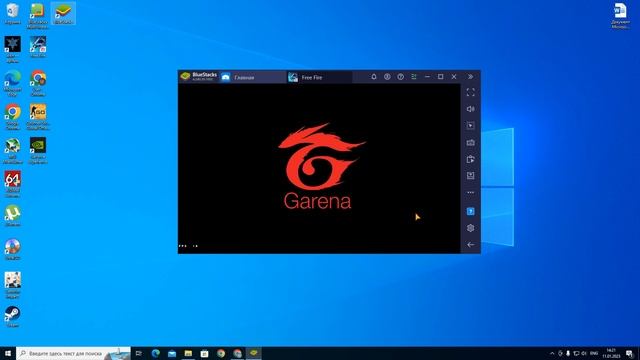The width and height of the screenshot is (640, 360).
Task: Click the cursor lock icon in sidebar
Action: click(471, 126)
